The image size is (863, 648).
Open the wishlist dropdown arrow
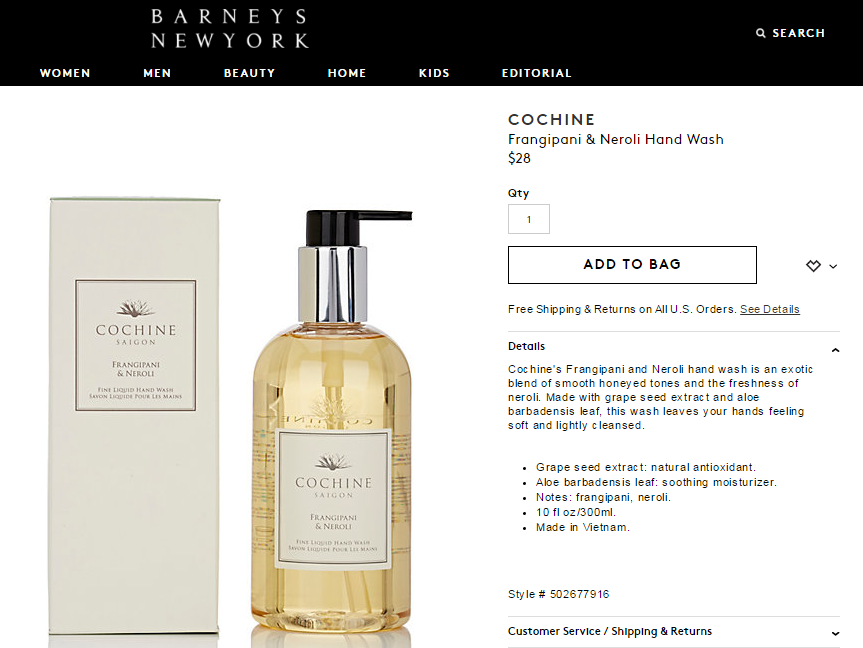[x=833, y=266]
